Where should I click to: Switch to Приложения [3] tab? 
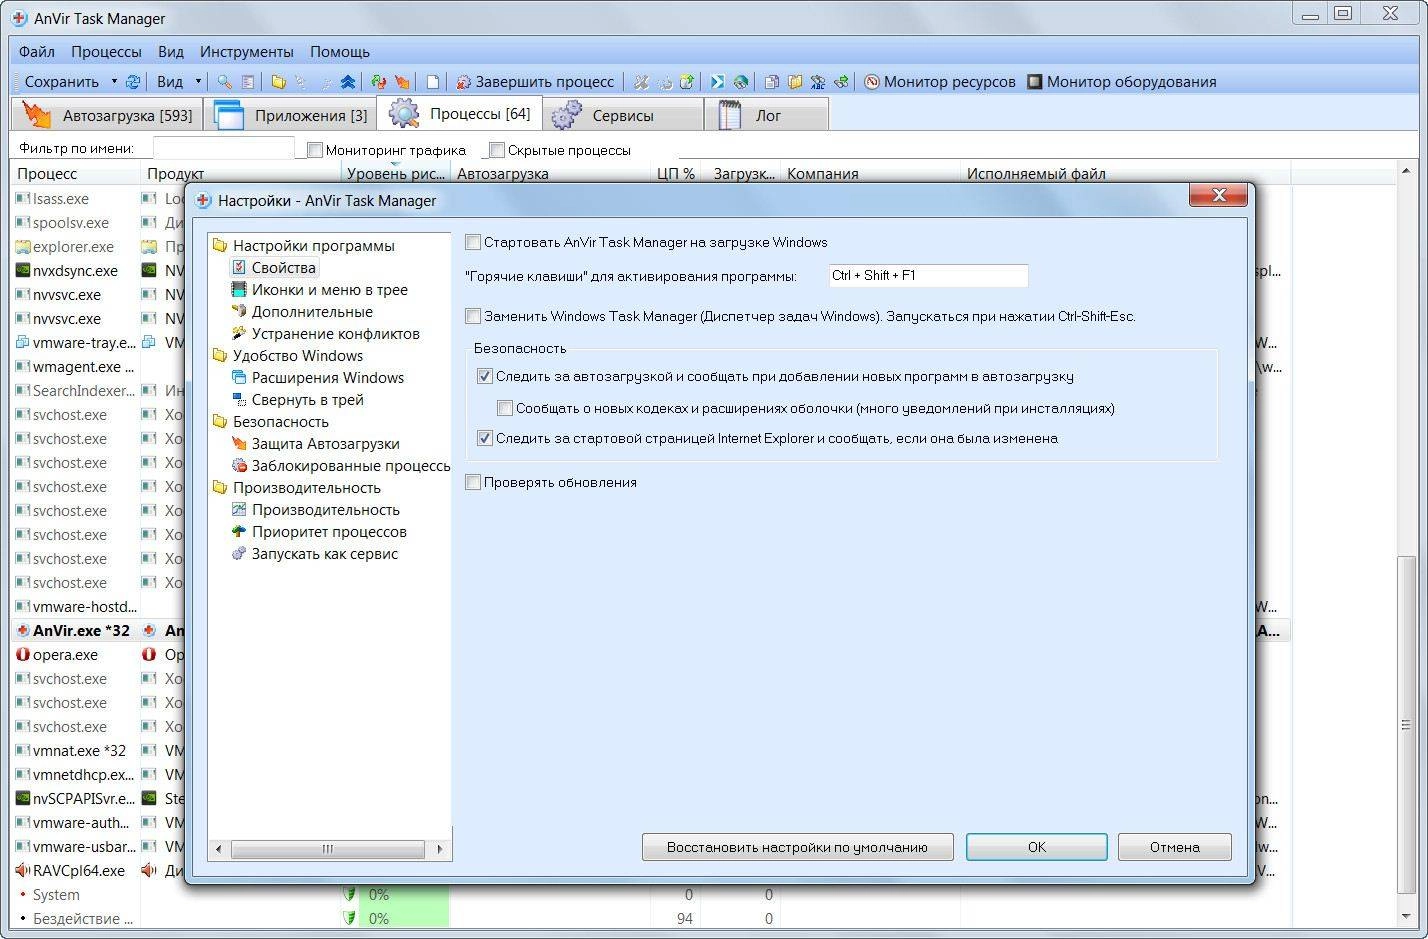[x=290, y=115]
